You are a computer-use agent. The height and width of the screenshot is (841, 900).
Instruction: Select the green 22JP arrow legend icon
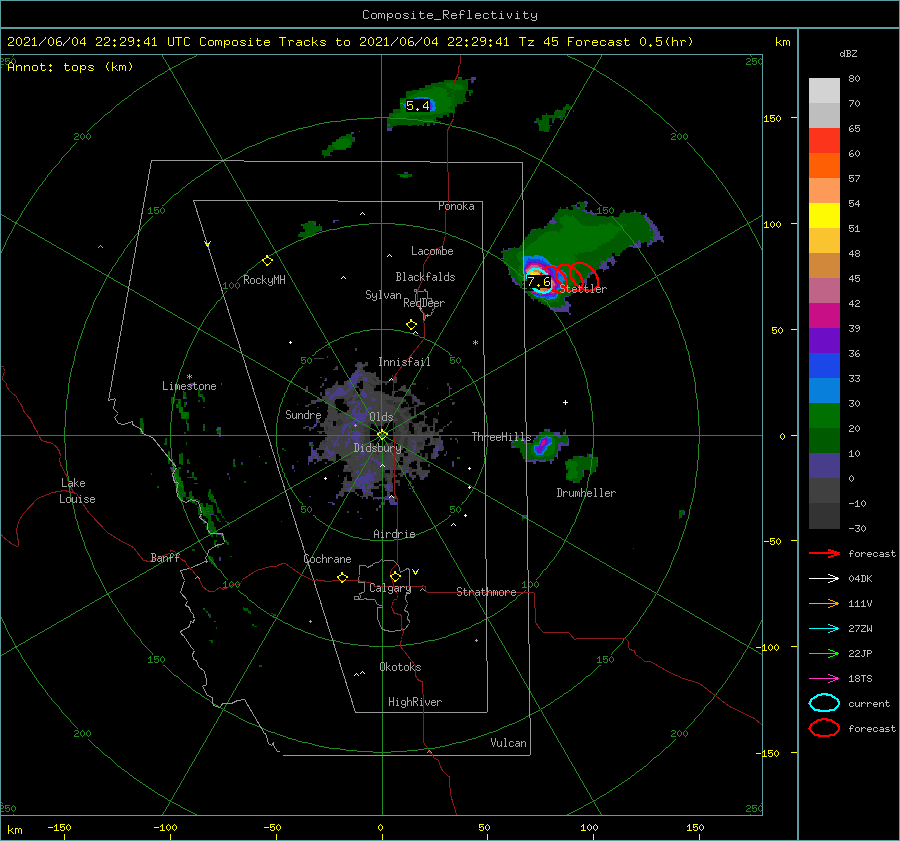[824, 653]
